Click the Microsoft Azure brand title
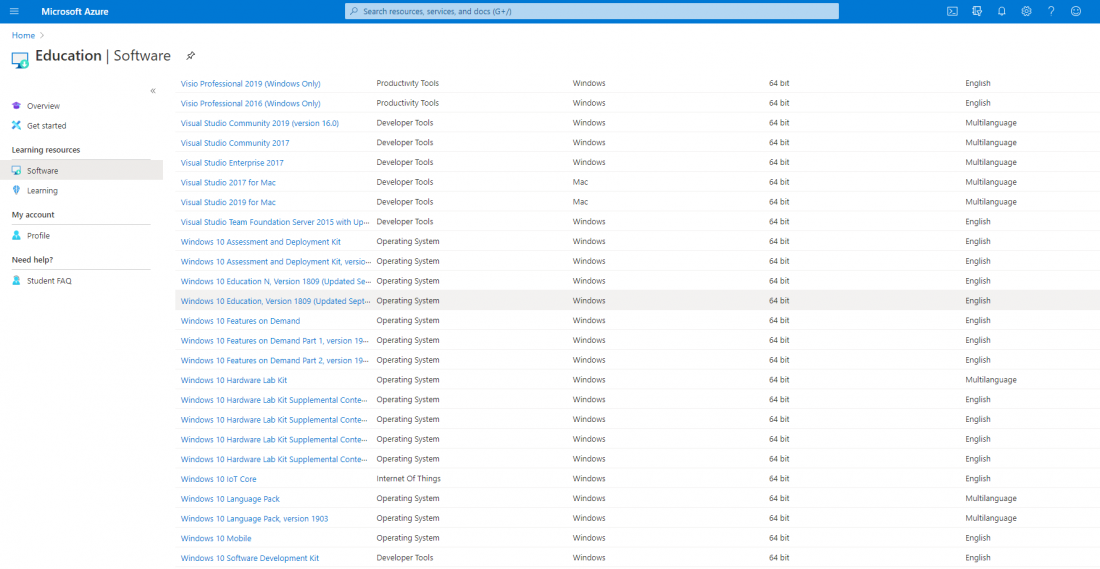Screen dimensions: 1100x569 [75, 11]
